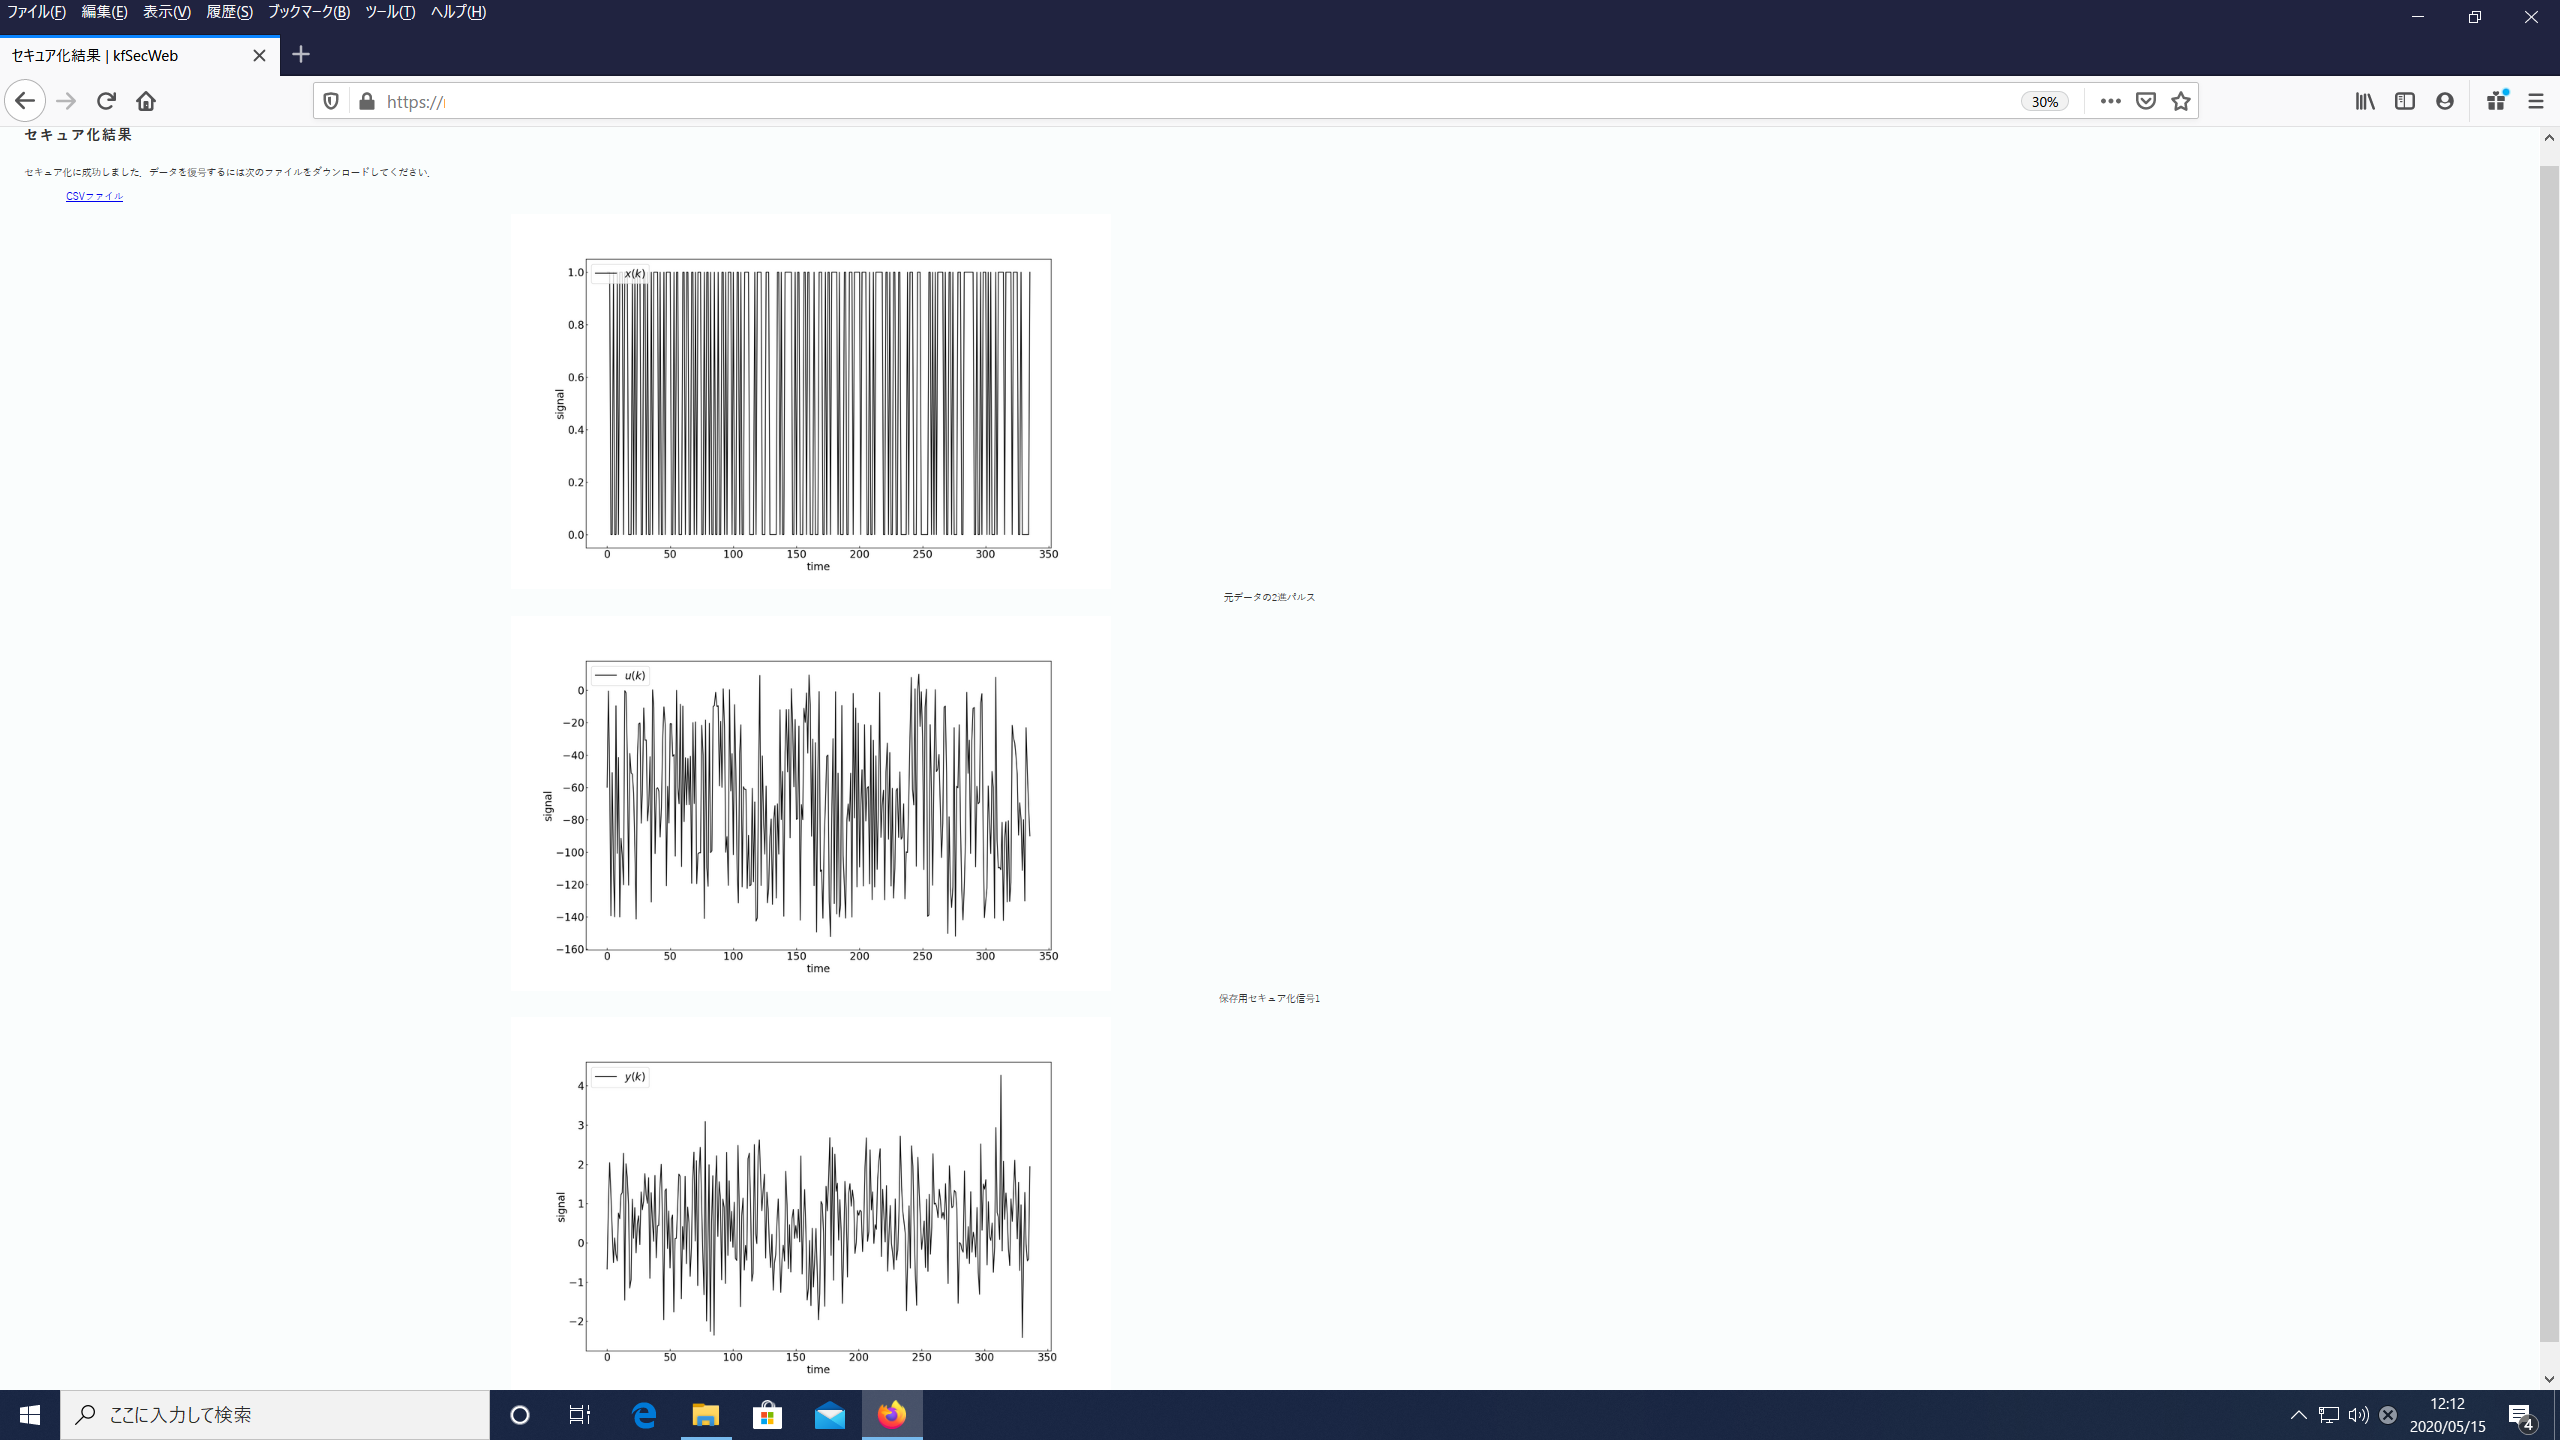Open the Firefox account icon
The width and height of the screenshot is (2560, 1440).
tap(2445, 101)
